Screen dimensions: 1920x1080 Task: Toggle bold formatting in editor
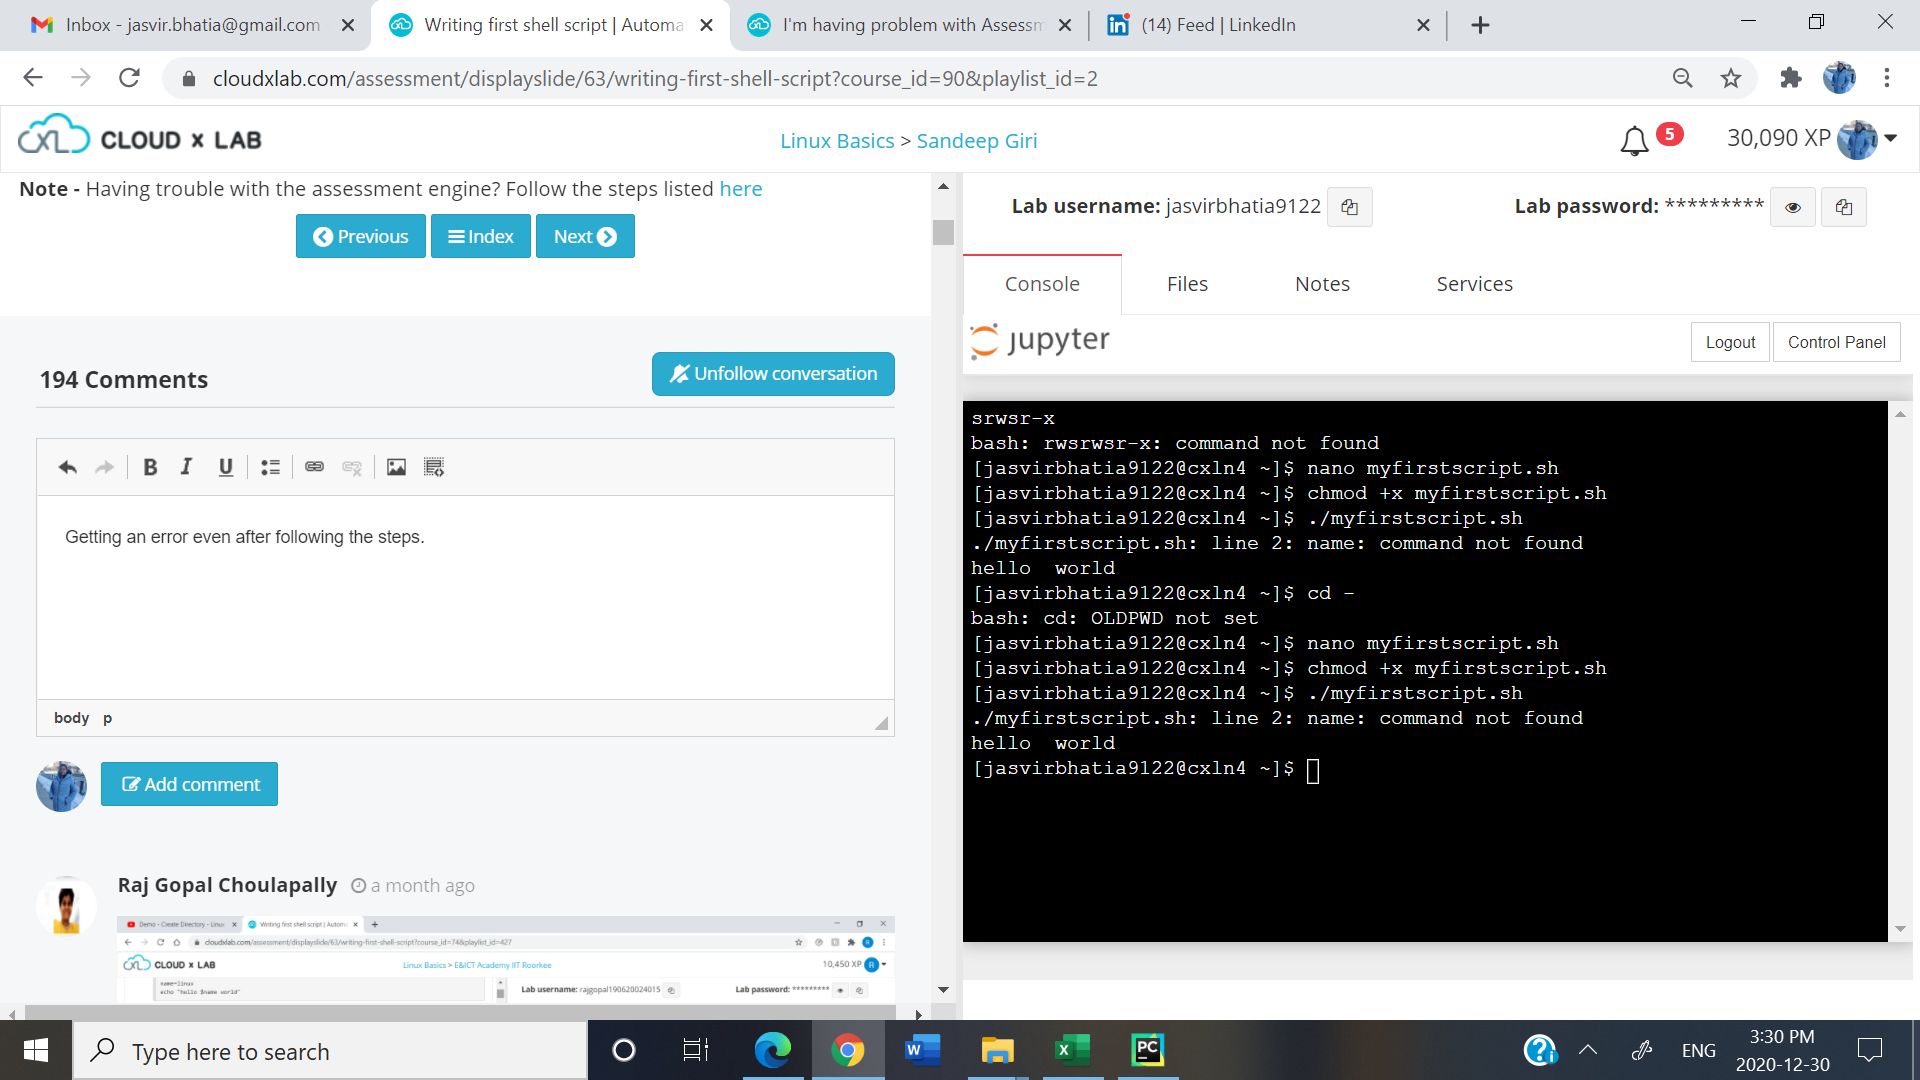tap(150, 467)
